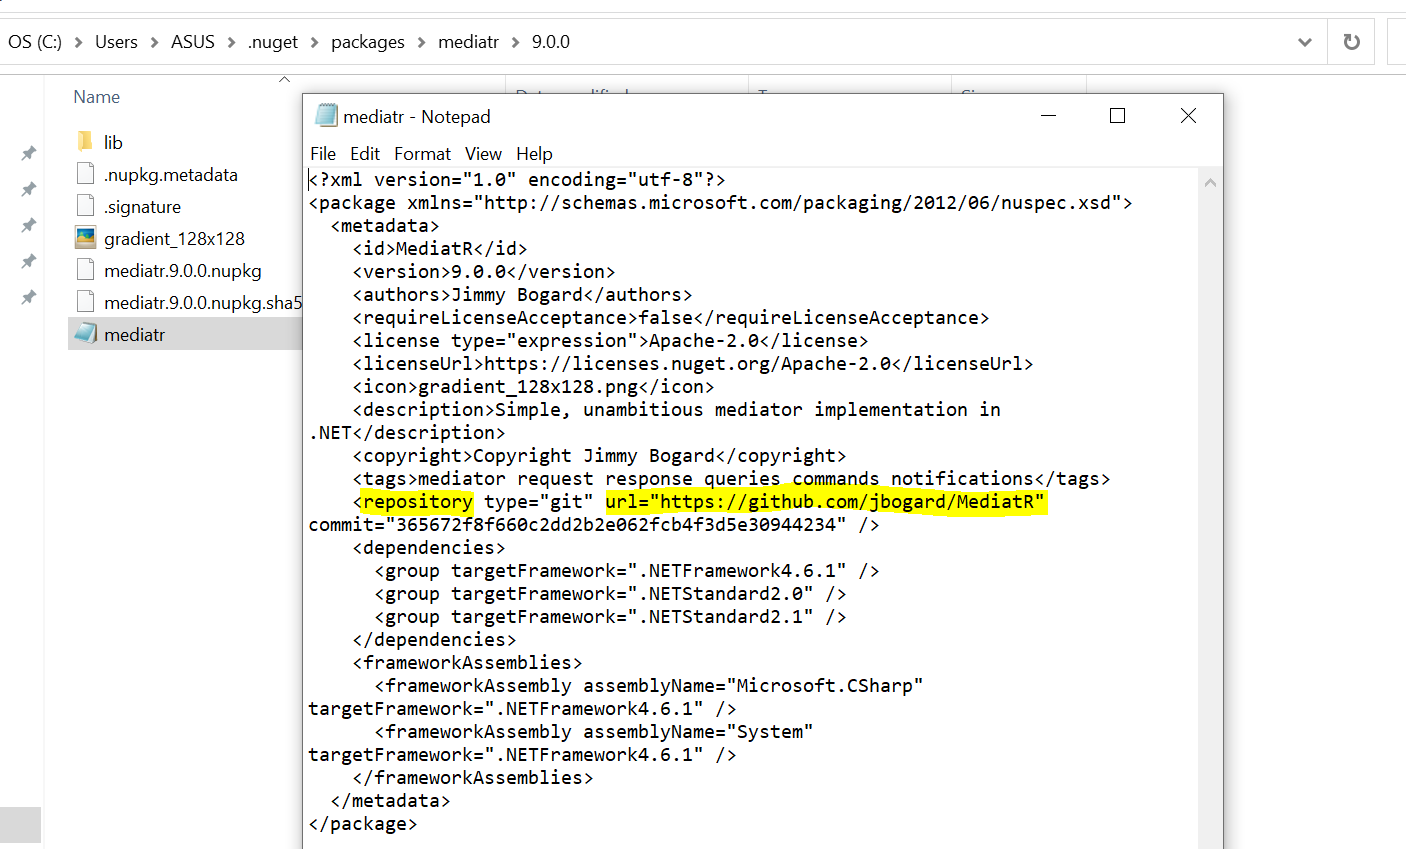Click the OS (C:) breadcrumb
Viewport: 1406px width, 849px height.
35,42
